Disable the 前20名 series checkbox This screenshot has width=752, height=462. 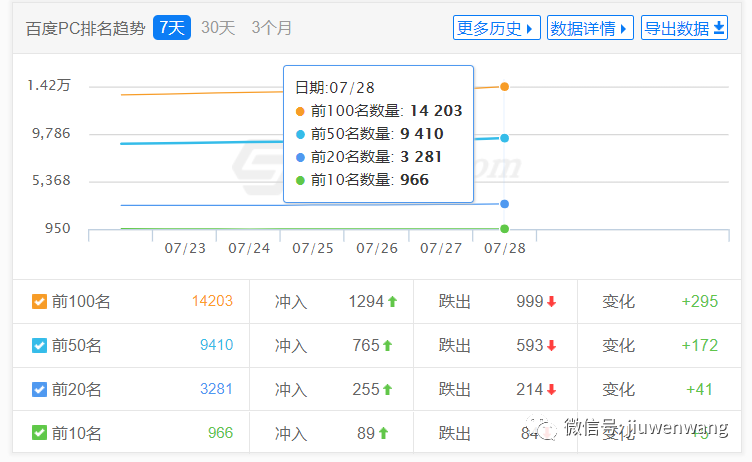pyautogui.click(x=39, y=389)
